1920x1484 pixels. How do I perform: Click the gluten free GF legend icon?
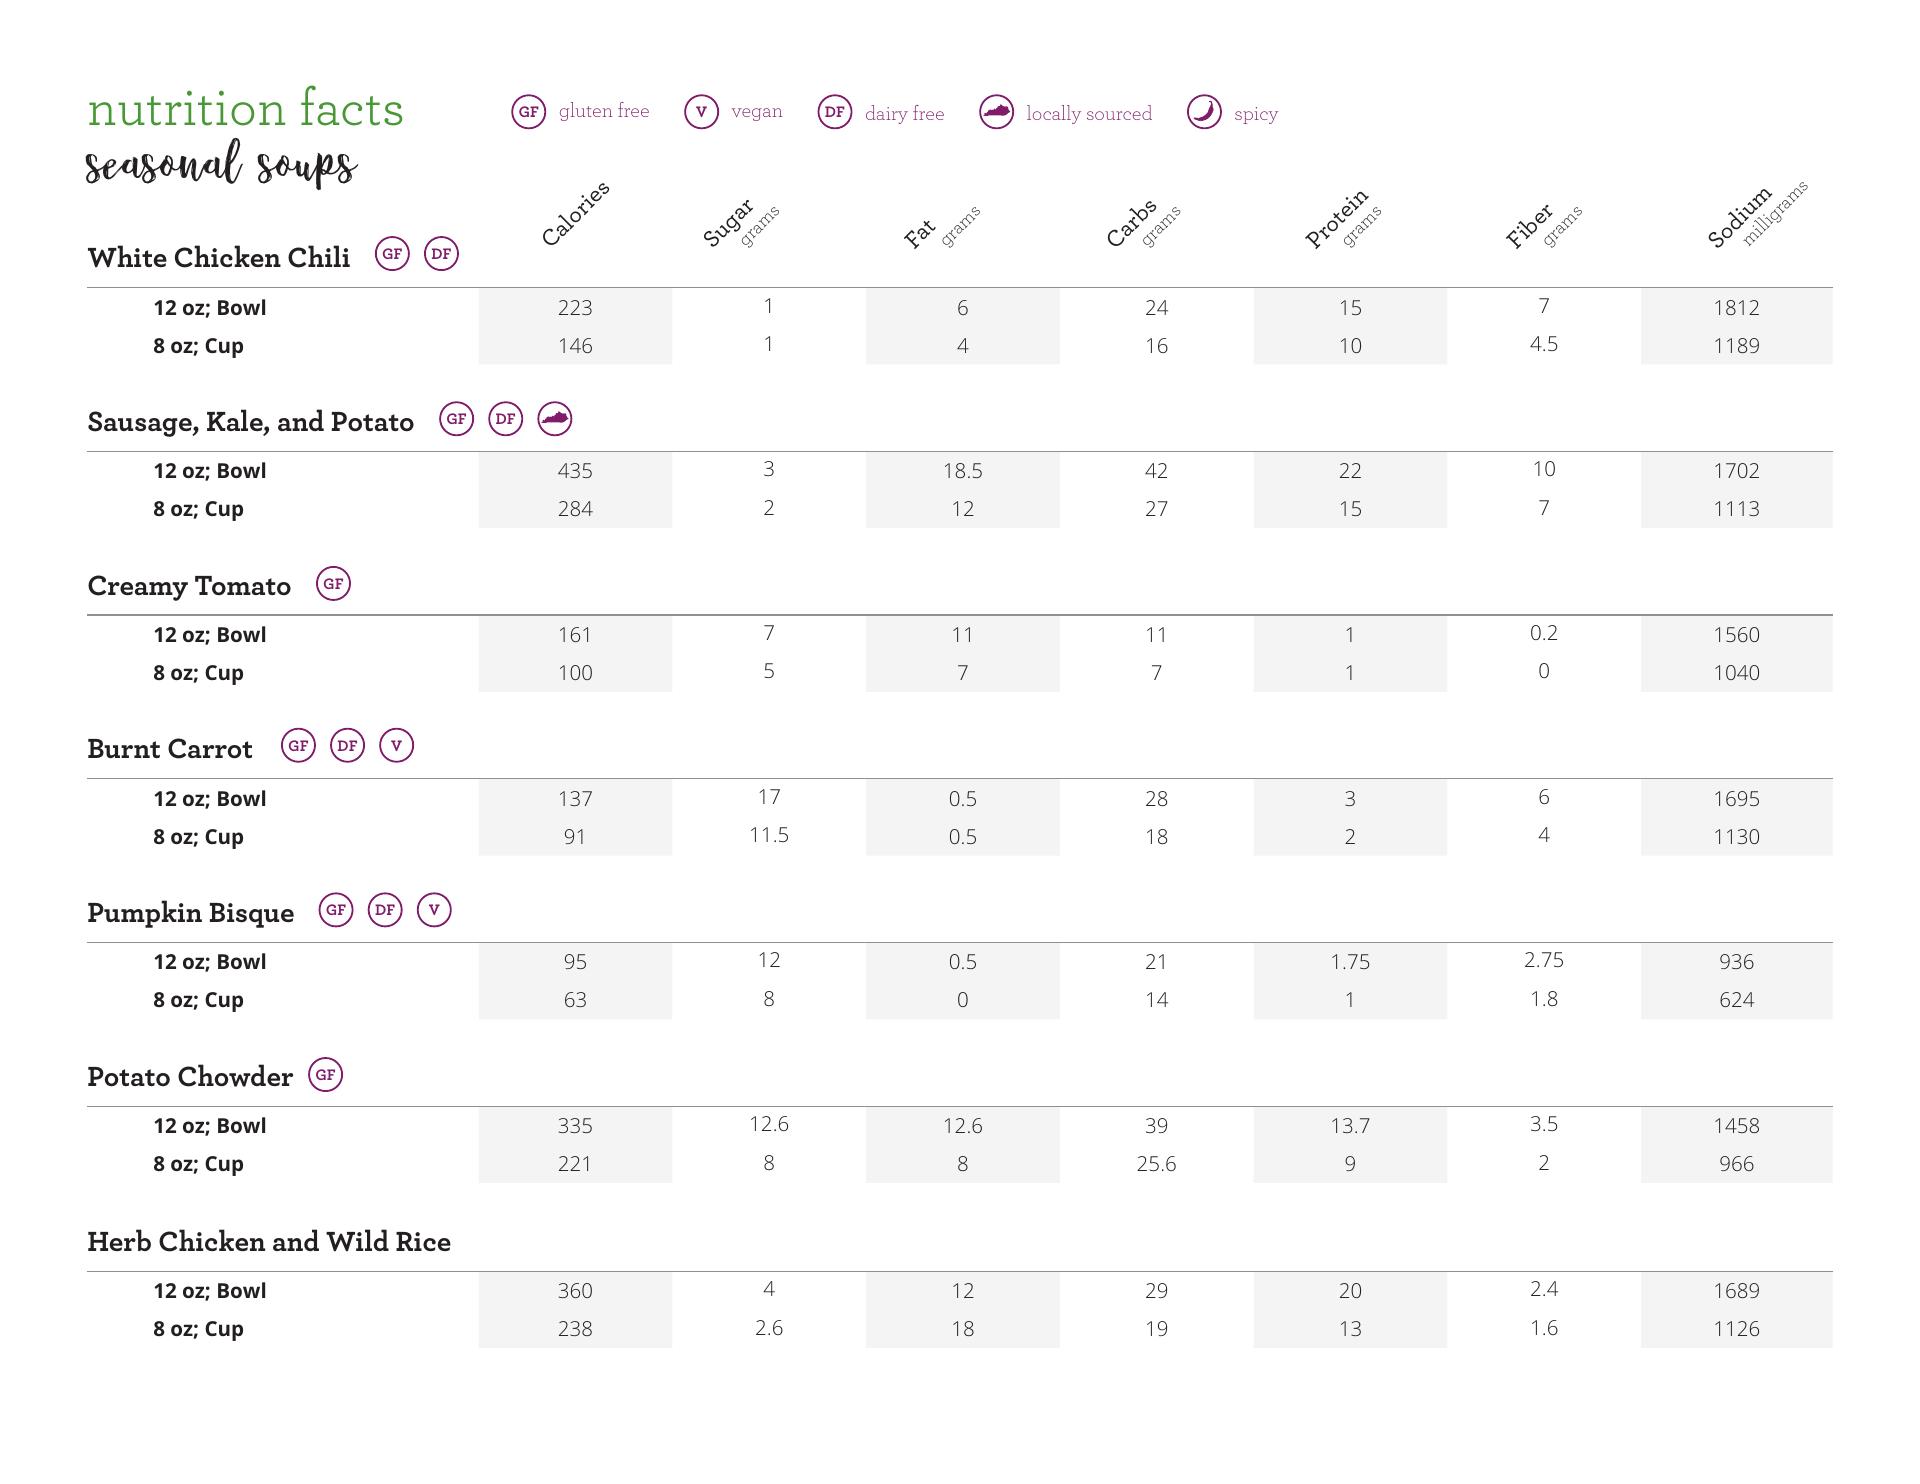[x=529, y=112]
